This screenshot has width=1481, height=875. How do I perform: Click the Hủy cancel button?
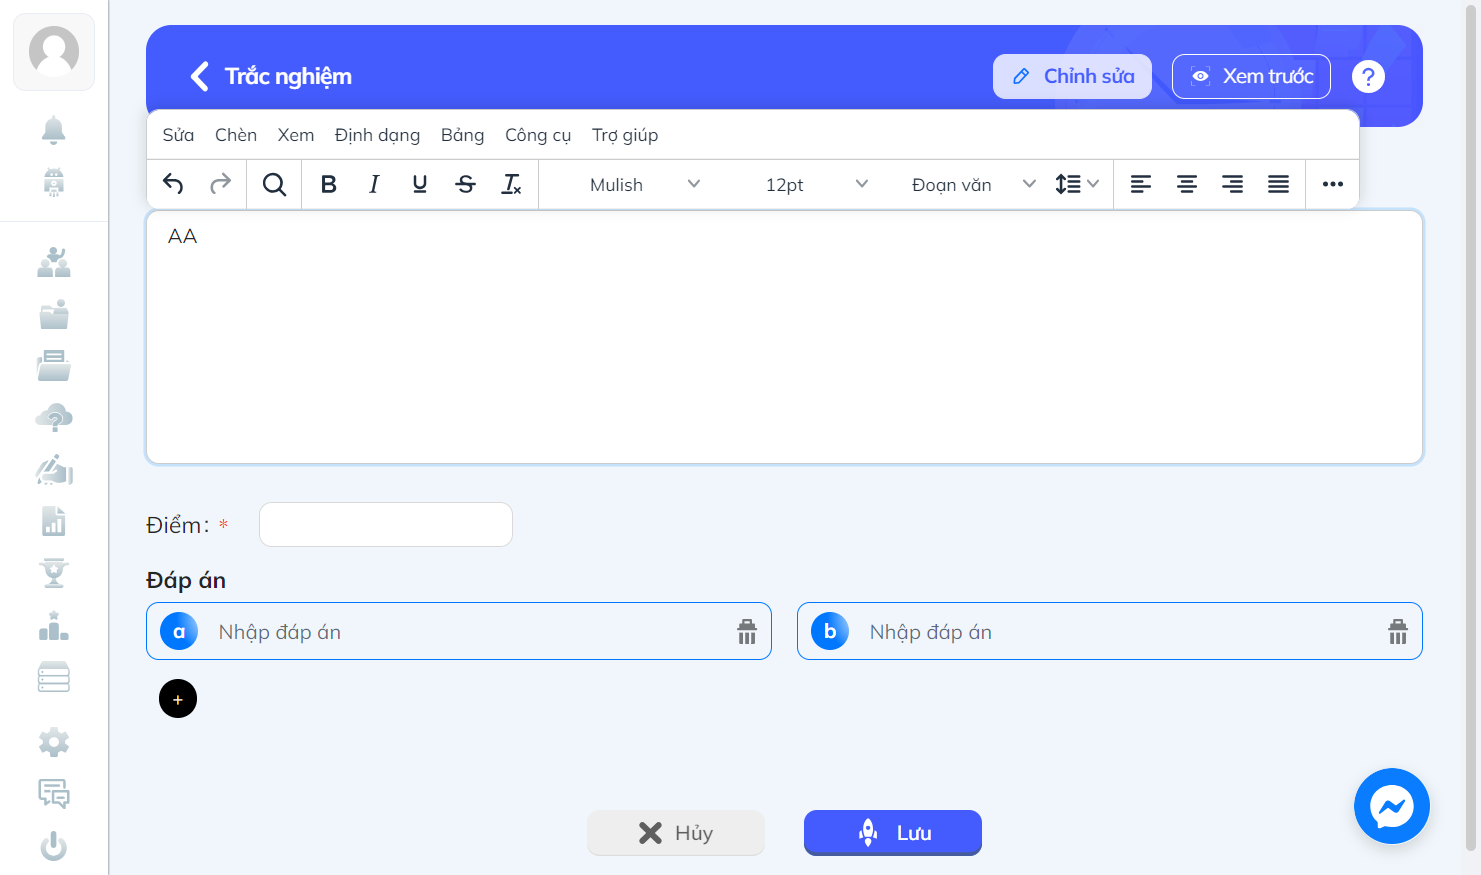676,833
